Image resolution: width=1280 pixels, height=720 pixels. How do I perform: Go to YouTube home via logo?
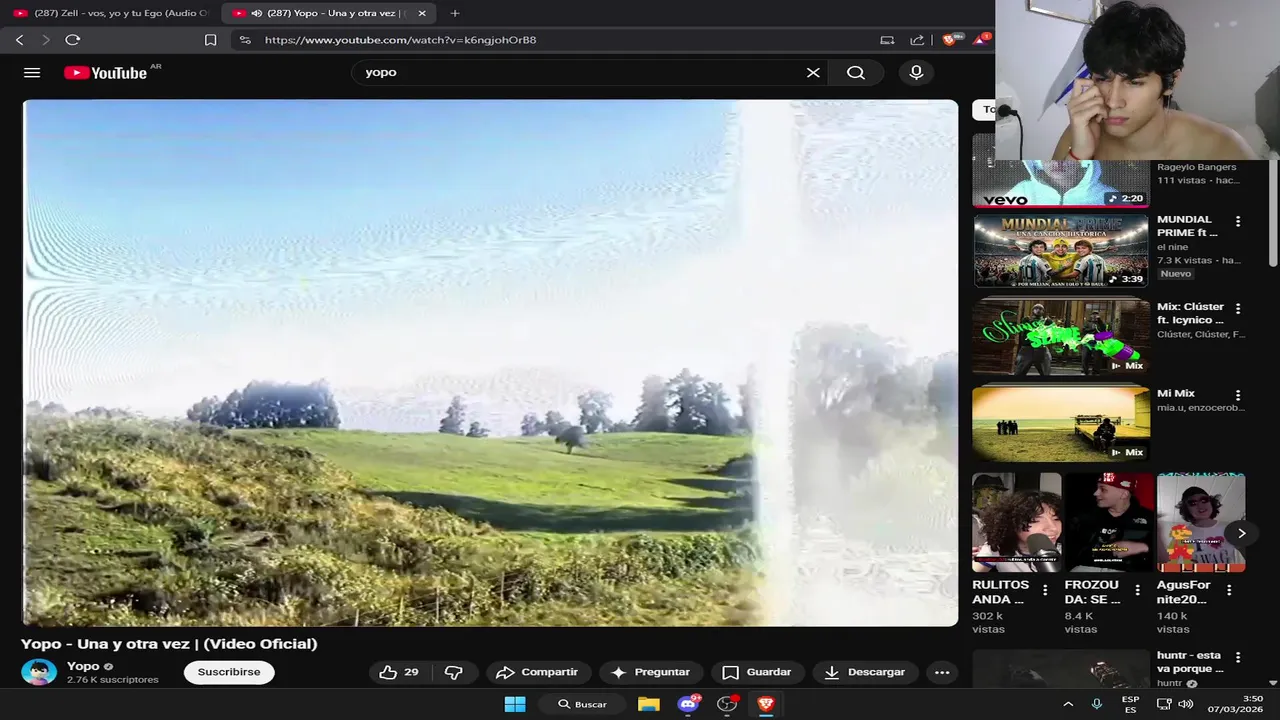click(x=106, y=72)
